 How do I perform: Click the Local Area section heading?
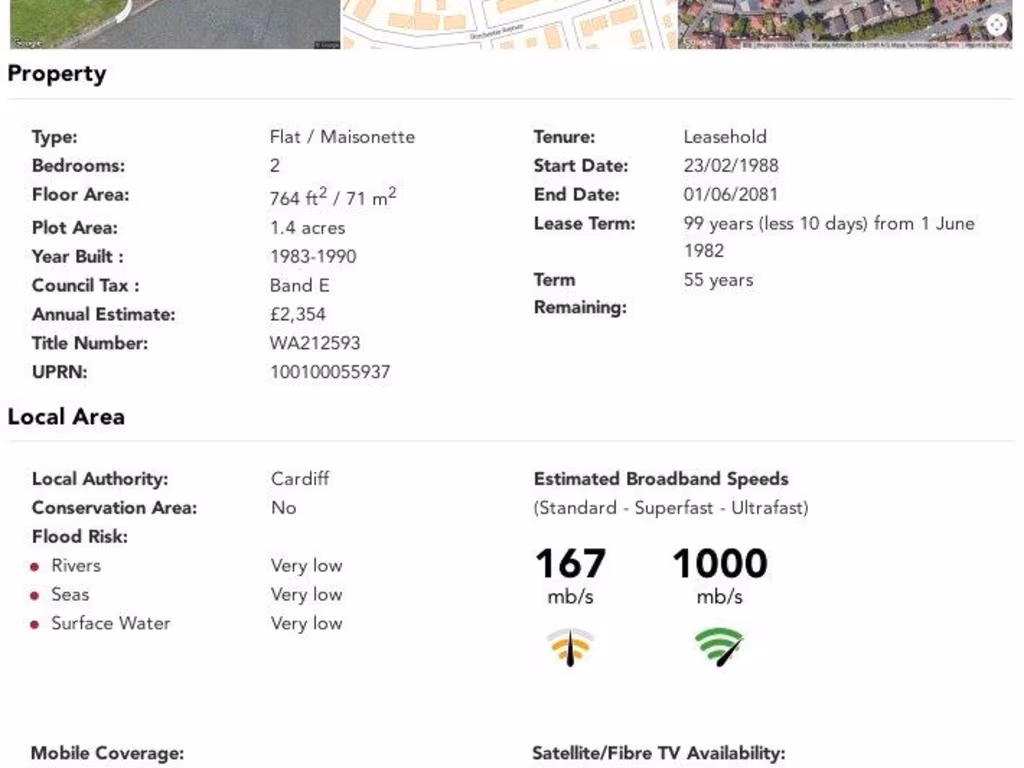[66, 417]
